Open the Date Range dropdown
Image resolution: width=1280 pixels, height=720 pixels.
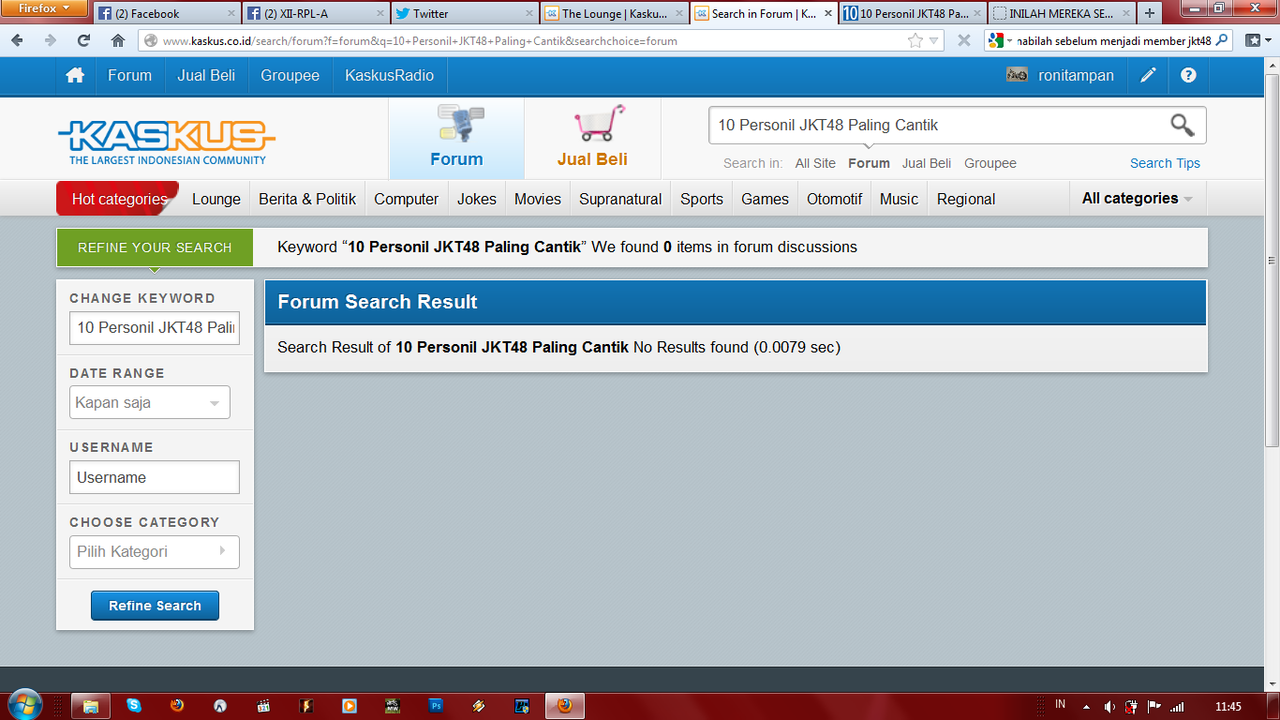pos(150,403)
